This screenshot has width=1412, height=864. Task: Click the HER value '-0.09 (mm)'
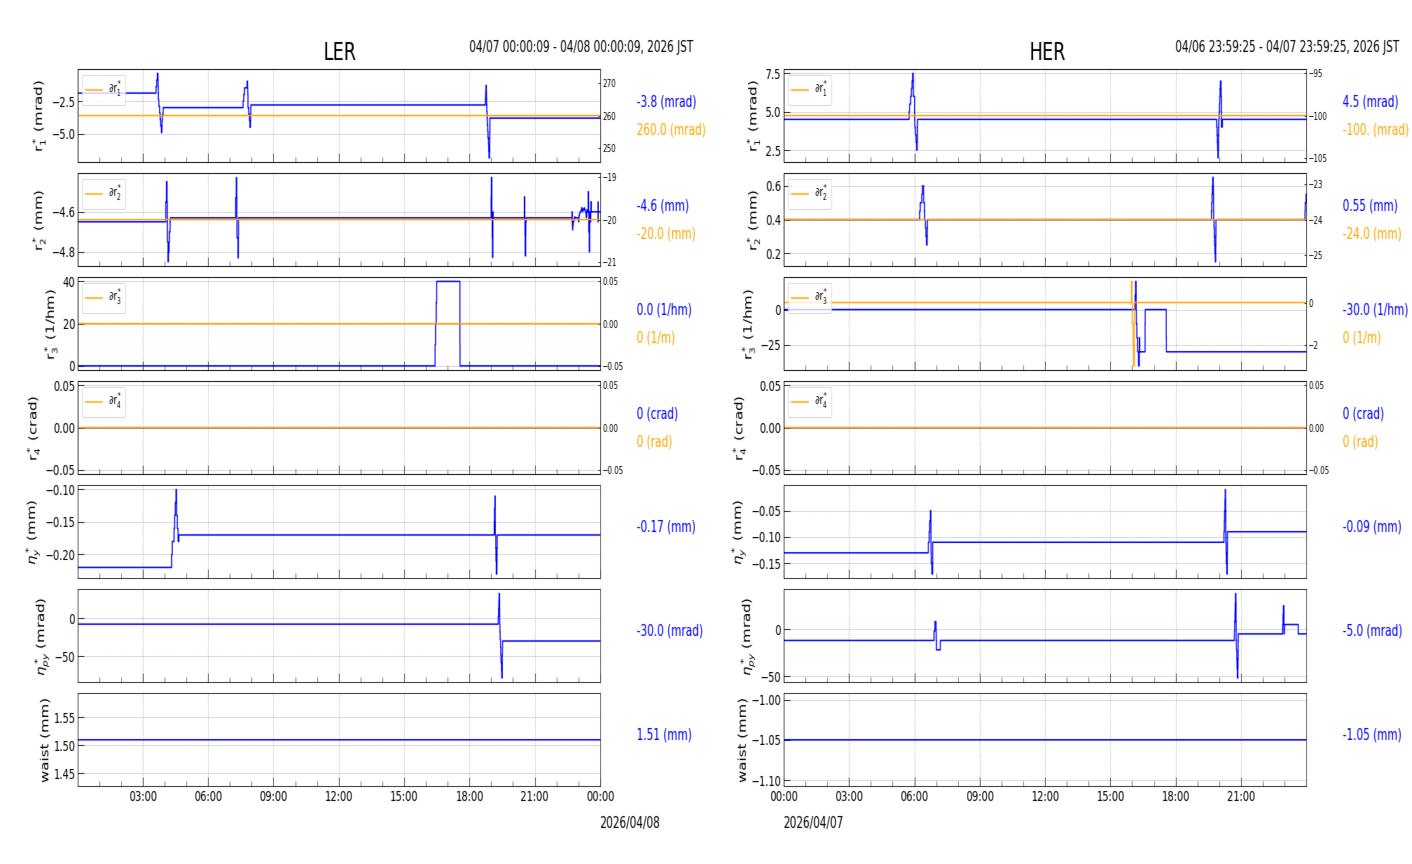(1372, 527)
